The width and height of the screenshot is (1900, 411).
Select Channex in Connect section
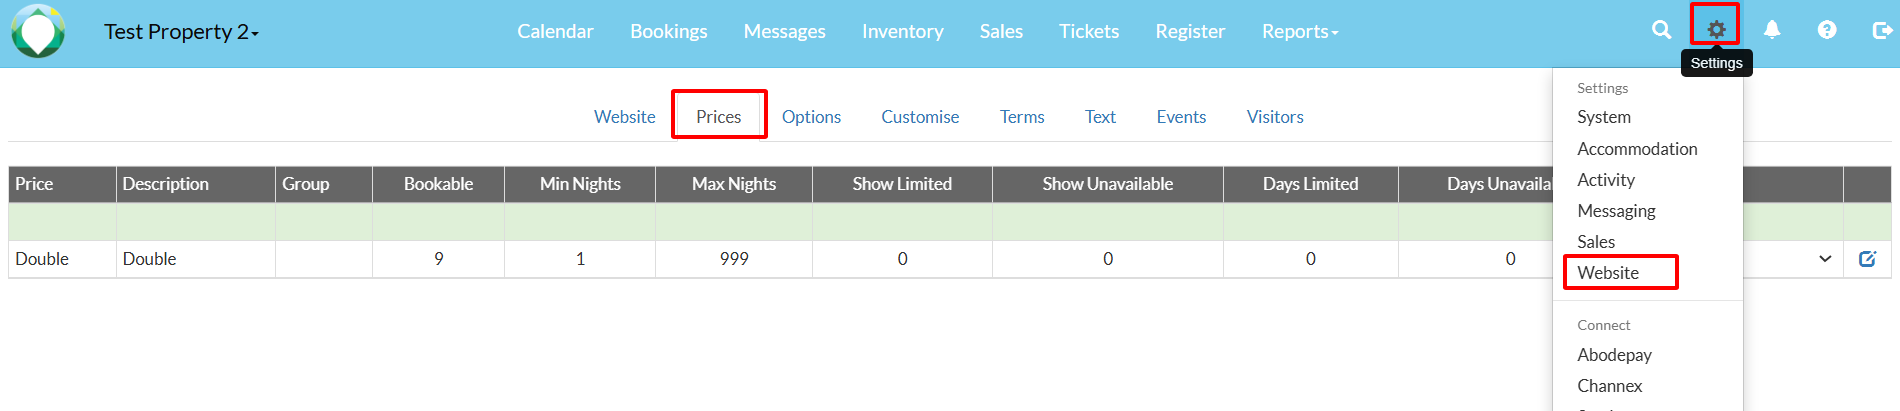1609,386
